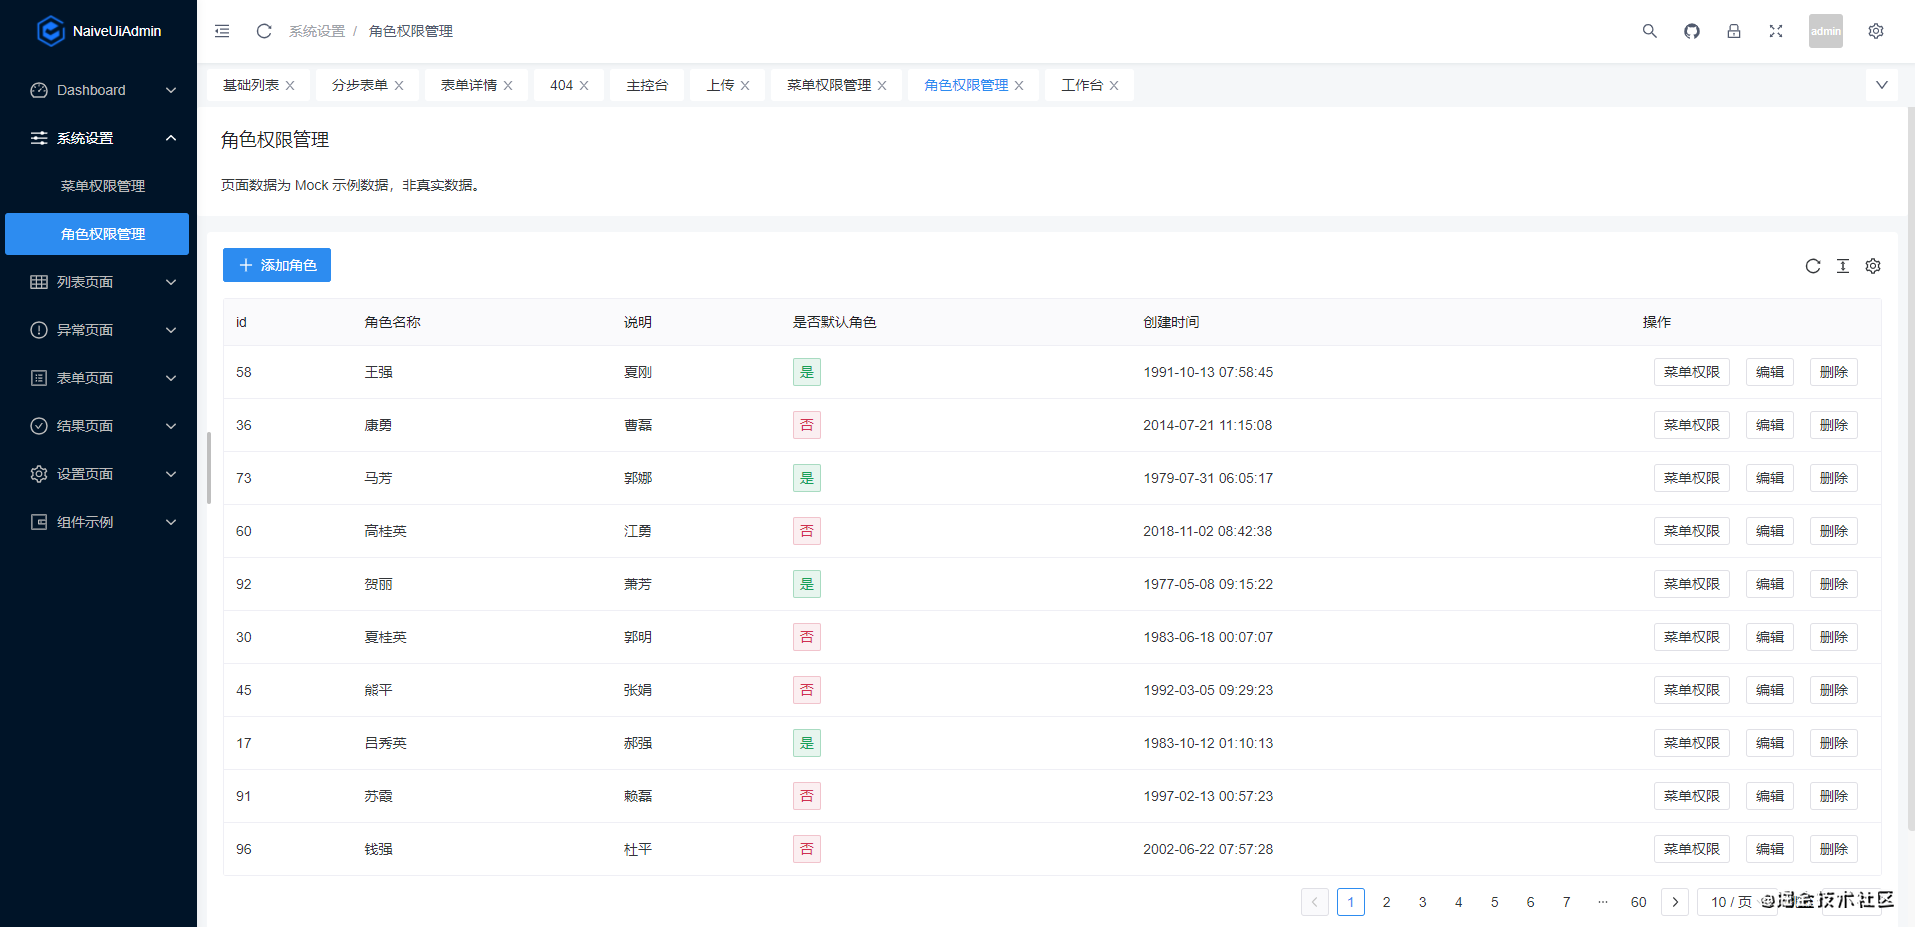This screenshot has height=927, width=1915.
Task: Click the 角色名称 column header
Action: click(x=392, y=322)
